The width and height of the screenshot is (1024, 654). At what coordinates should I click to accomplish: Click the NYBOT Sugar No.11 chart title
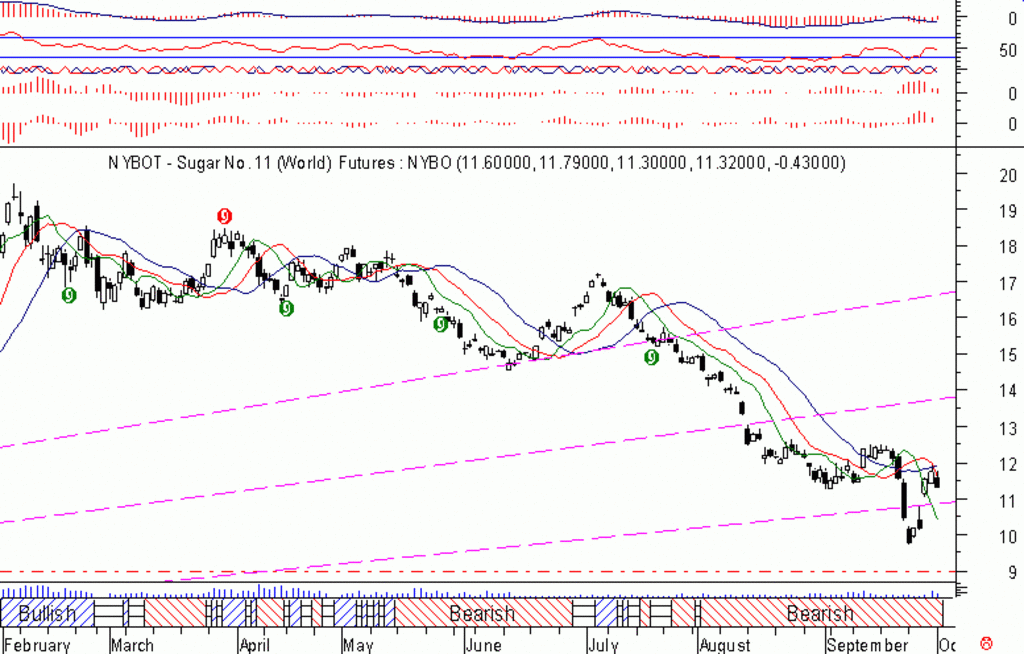(x=477, y=163)
